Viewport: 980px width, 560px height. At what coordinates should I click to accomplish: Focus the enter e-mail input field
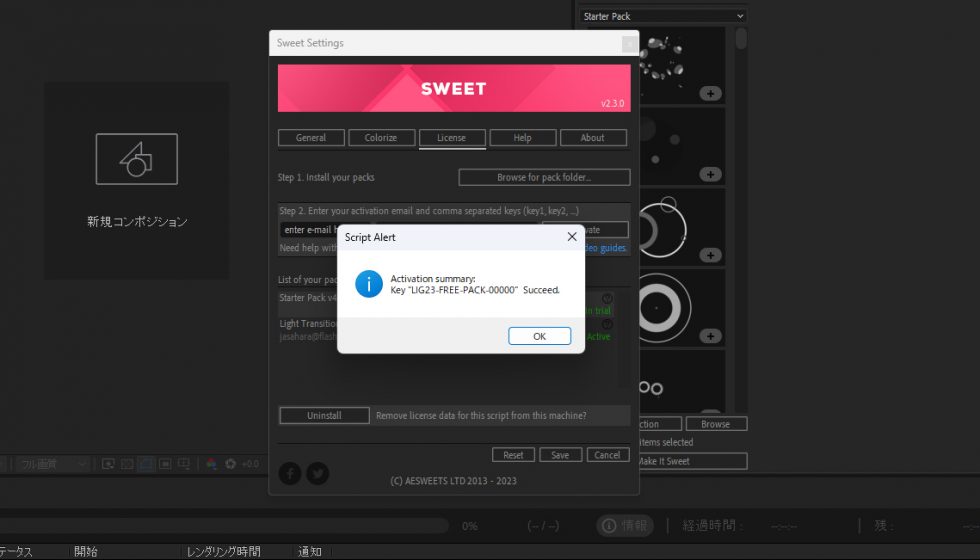pos(309,230)
